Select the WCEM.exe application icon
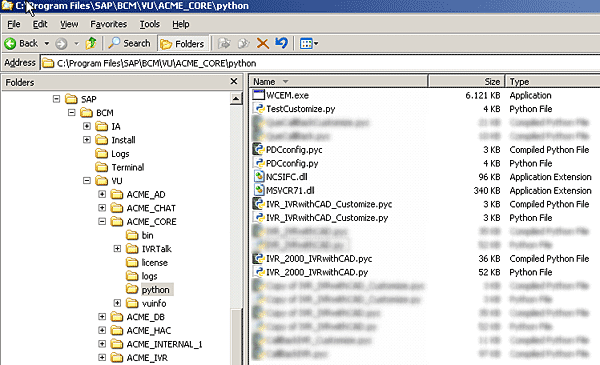The image size is (600, 365). coord(259,95)
